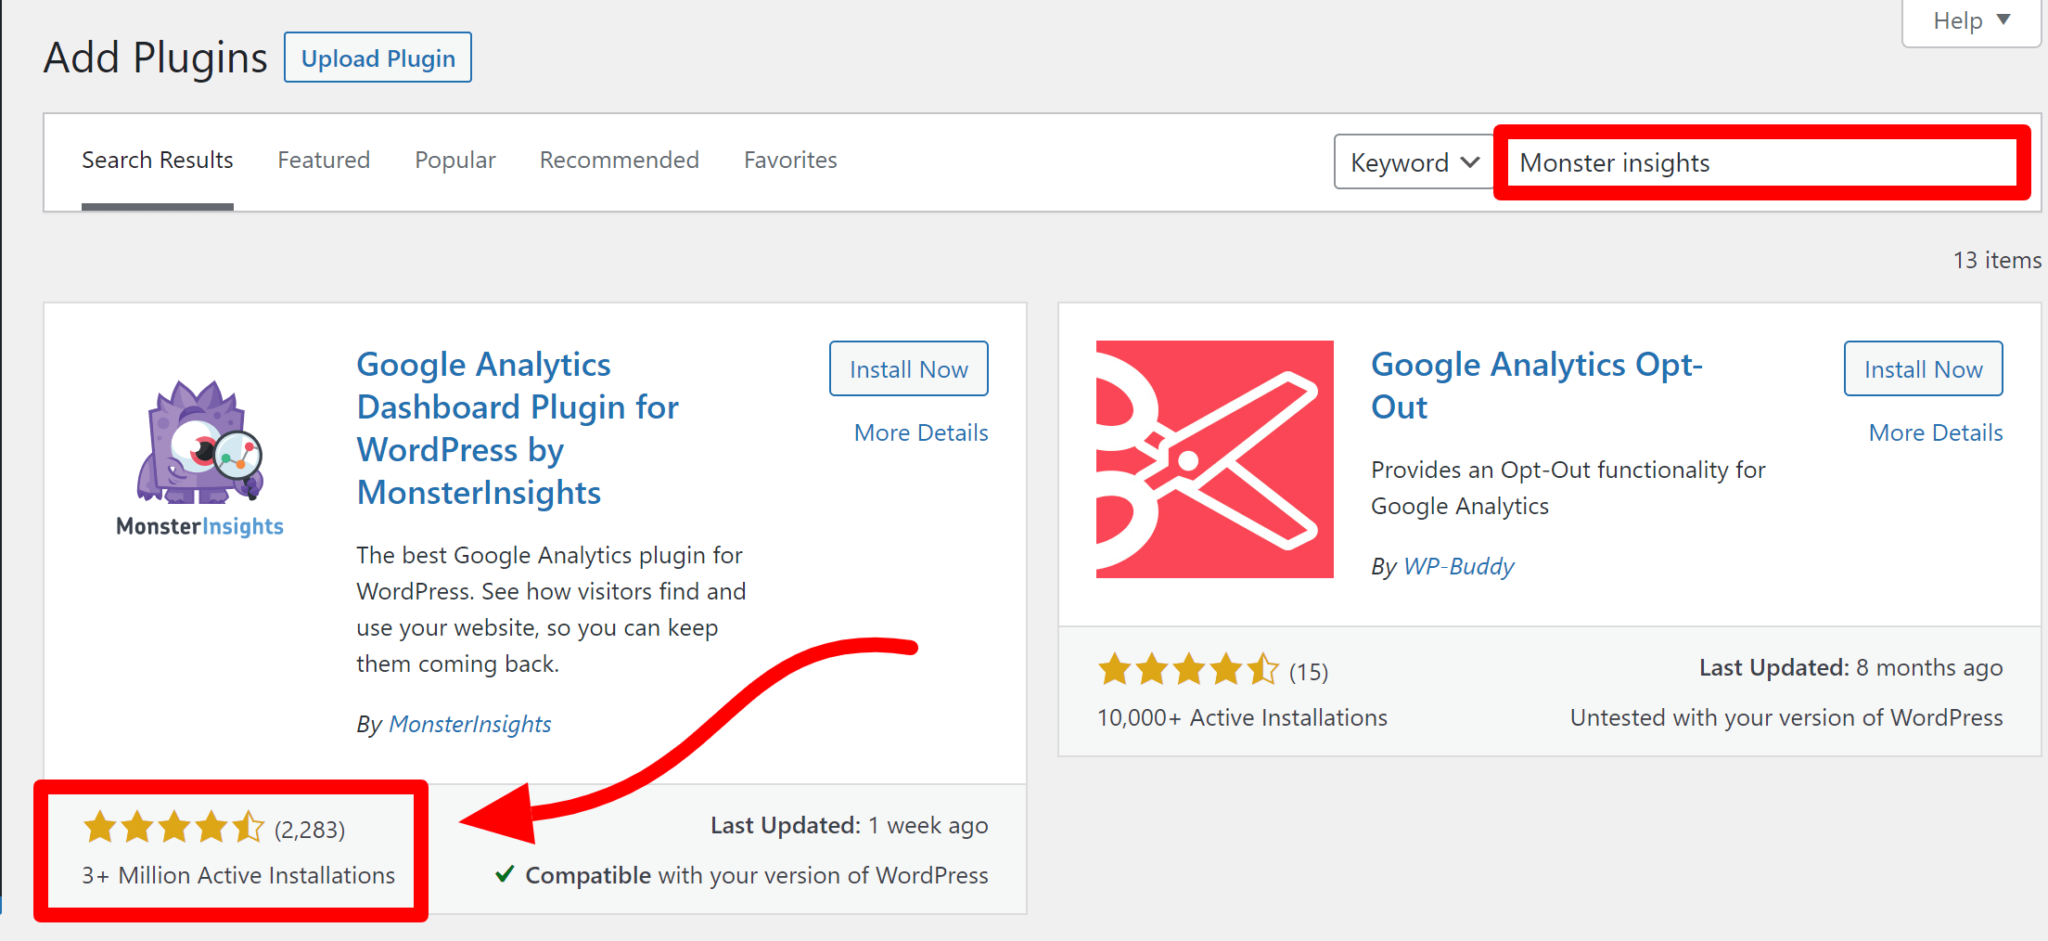Click the Add Plugins page heading
Viewport: 2048px width, 941px height.
155,58
